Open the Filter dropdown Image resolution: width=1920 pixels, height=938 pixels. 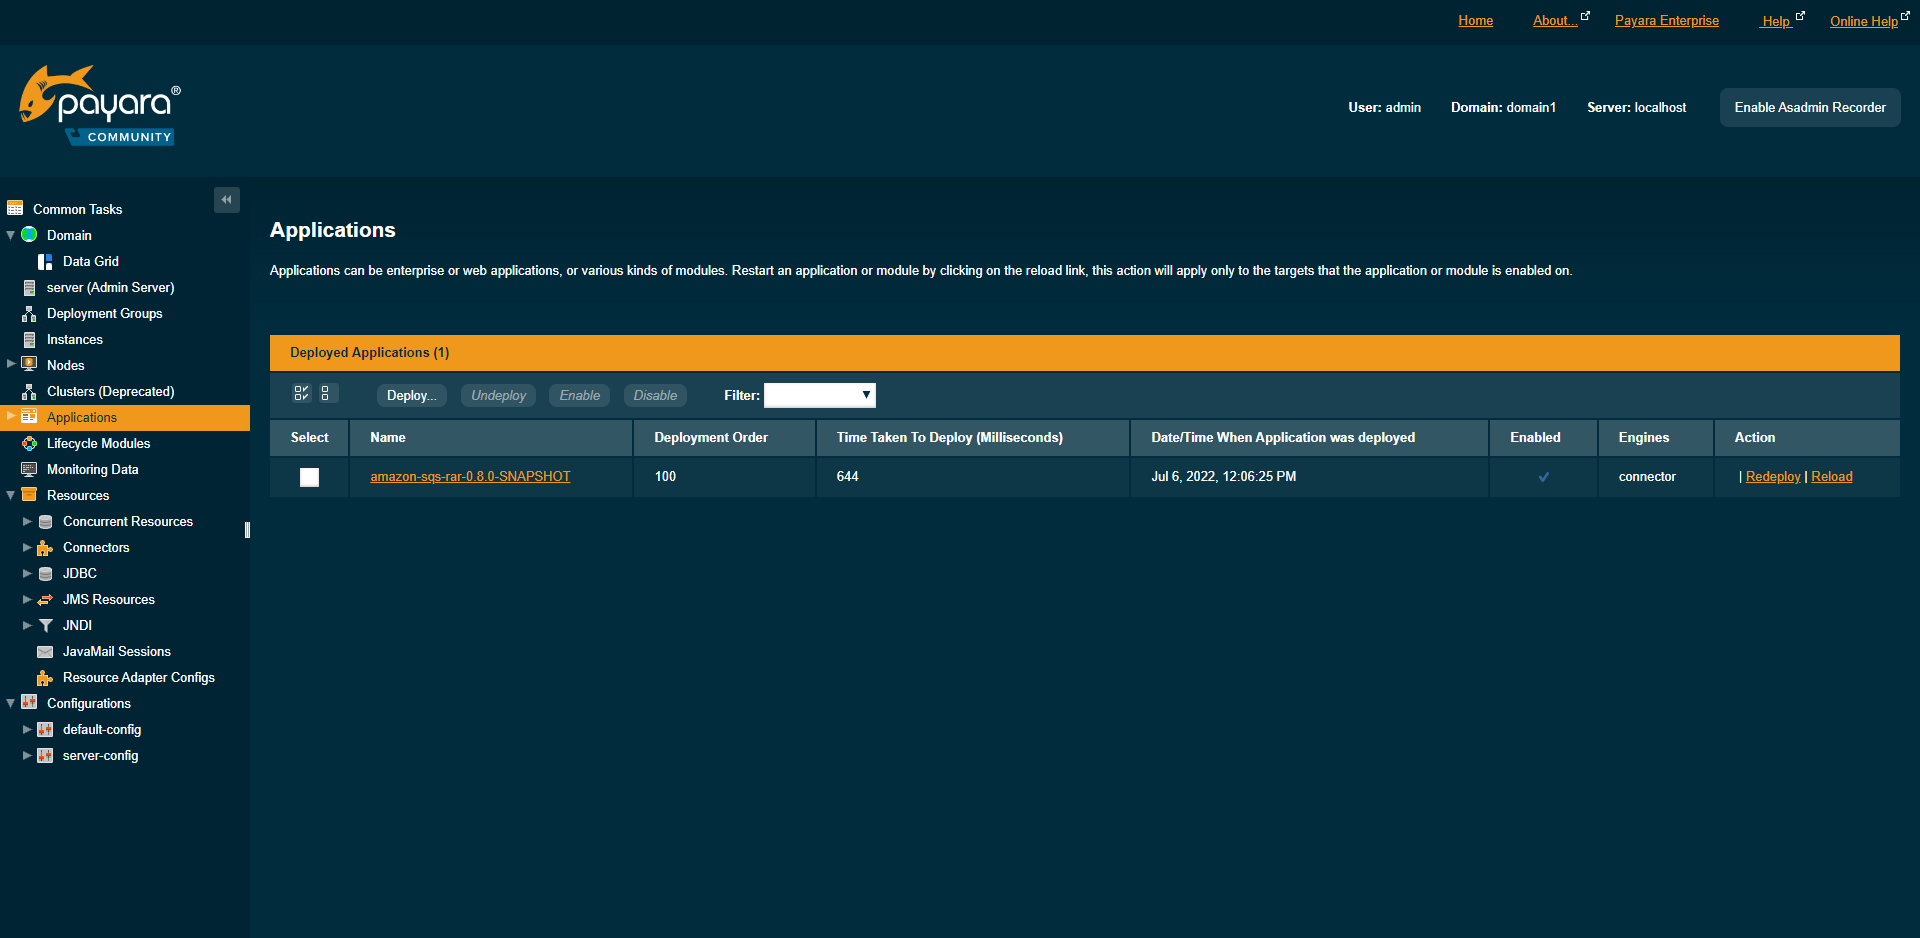point(819,395)
